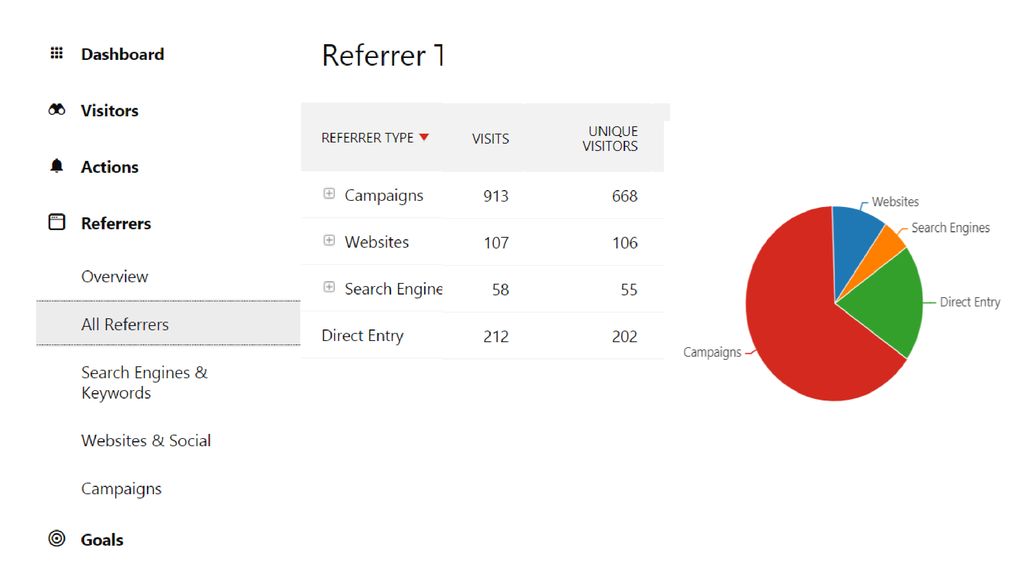Click the Goals target icon
Viewport: 1024px width, 576px height.
tap(57, 539)
